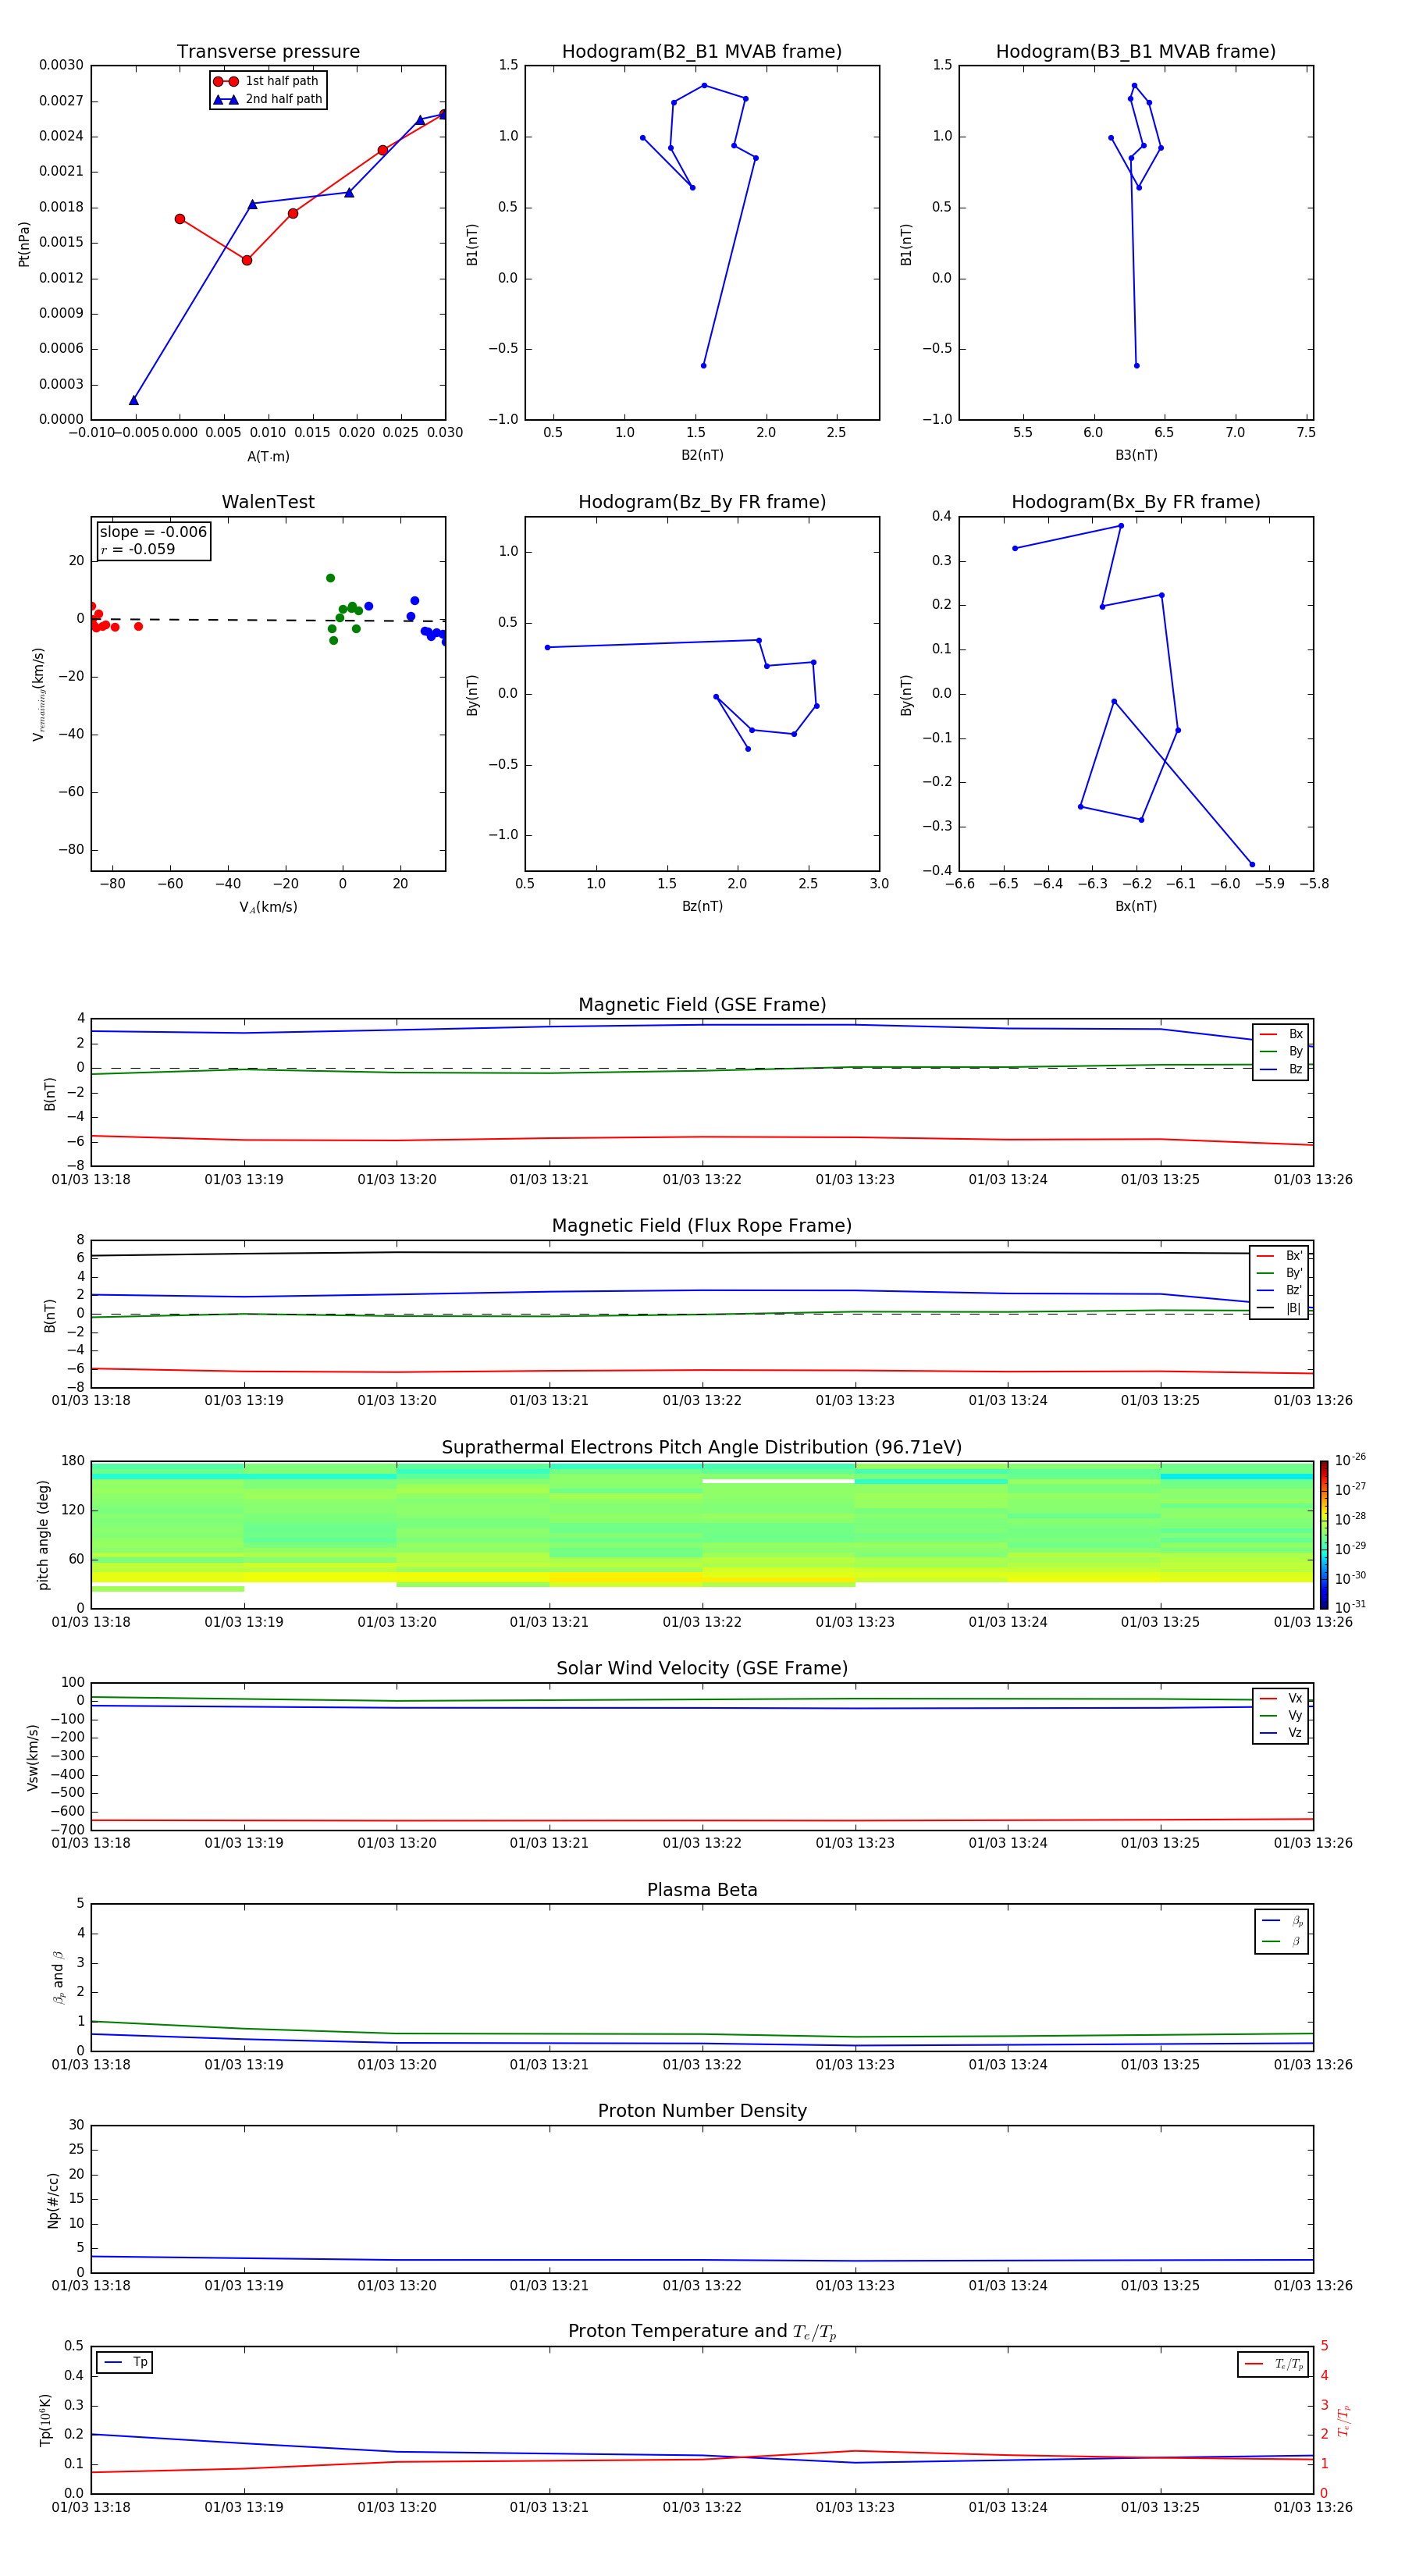Click the 'V_remaining(km/s)' y-axis label
This screenshot has height=2576, width=1405.
[x=38, y=694]
